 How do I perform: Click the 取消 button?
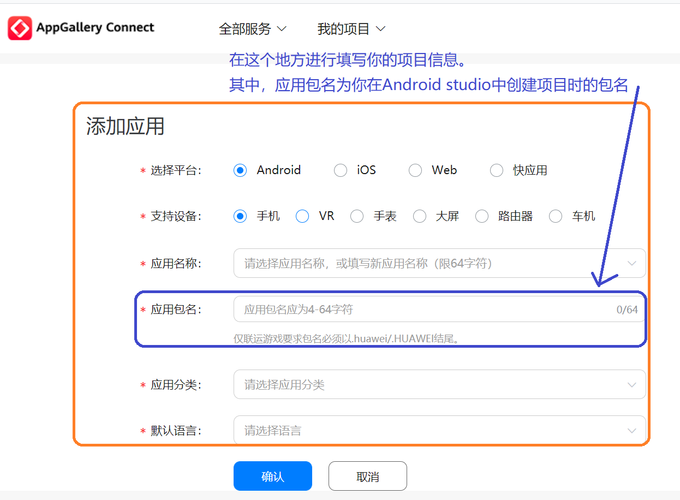[x=367, y=476]
